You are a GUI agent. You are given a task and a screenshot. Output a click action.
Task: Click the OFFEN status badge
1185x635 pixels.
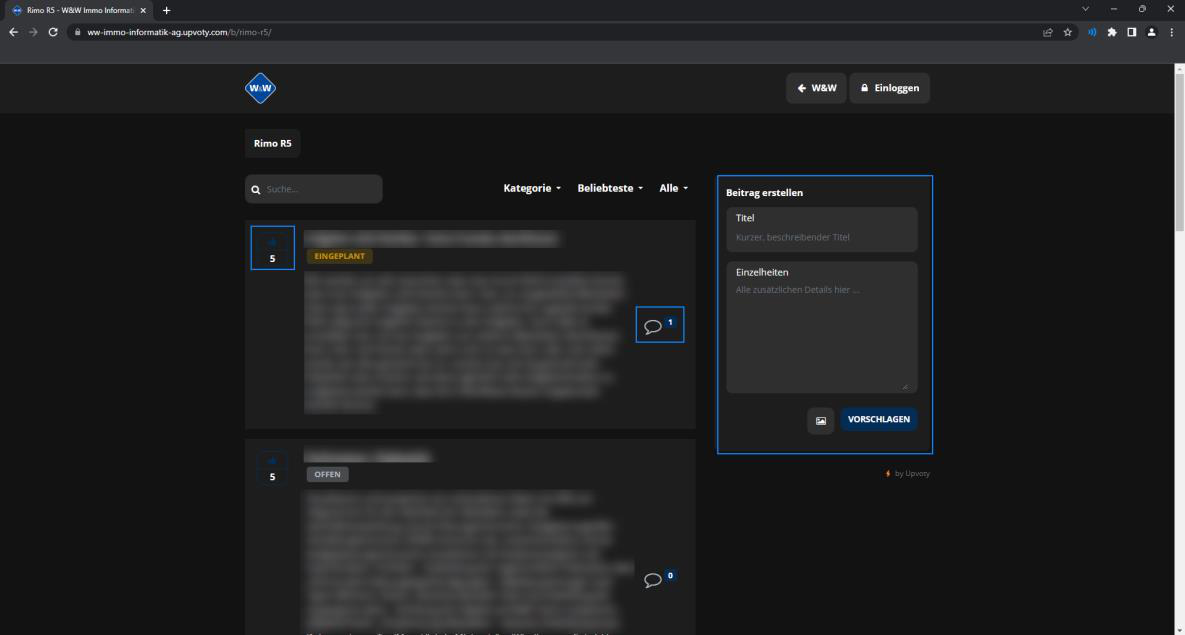(327, 475)
